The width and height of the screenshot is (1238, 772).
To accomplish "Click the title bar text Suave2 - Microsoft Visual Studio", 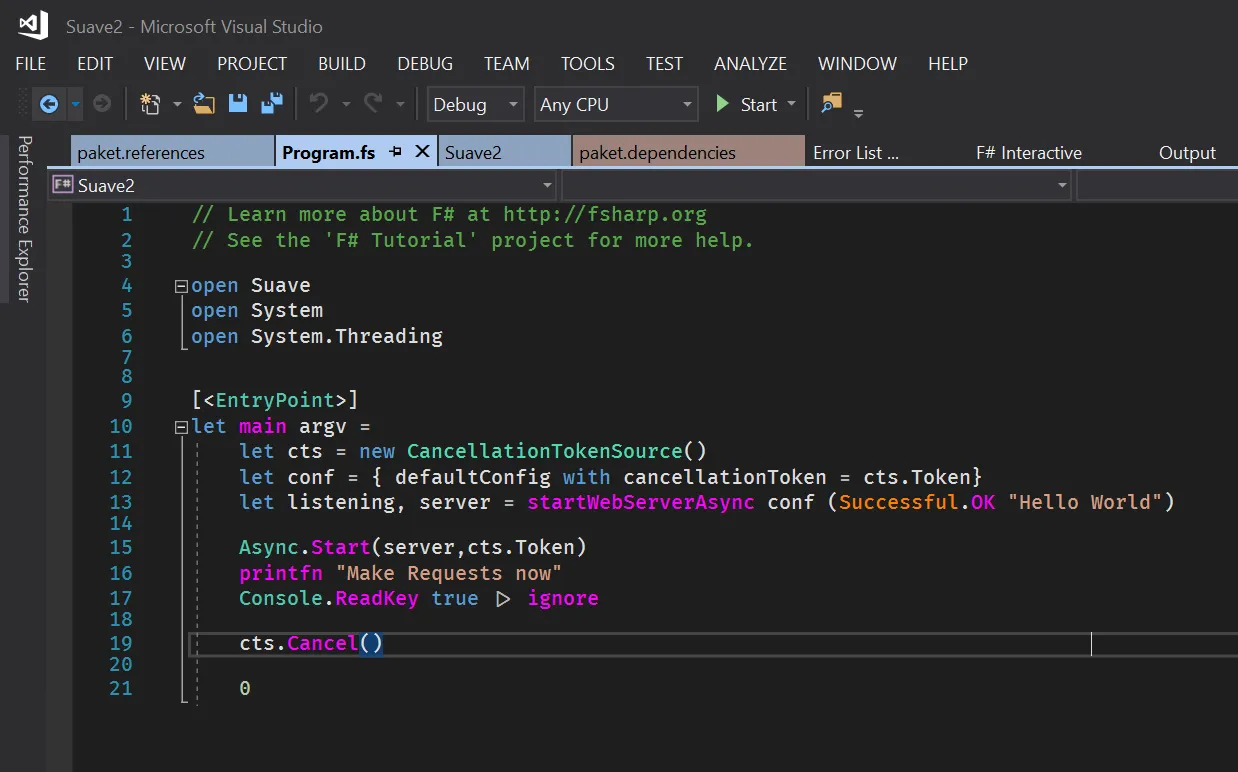I will pos(194,26).
